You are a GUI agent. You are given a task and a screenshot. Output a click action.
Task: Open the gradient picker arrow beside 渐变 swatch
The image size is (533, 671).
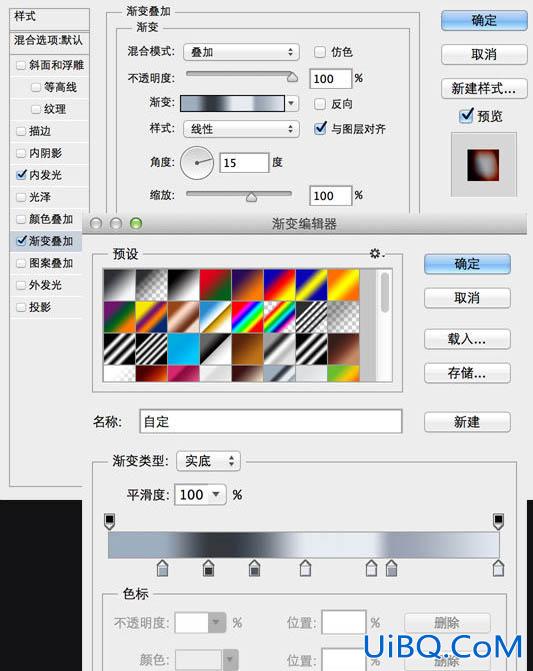[x=292, y=103]
